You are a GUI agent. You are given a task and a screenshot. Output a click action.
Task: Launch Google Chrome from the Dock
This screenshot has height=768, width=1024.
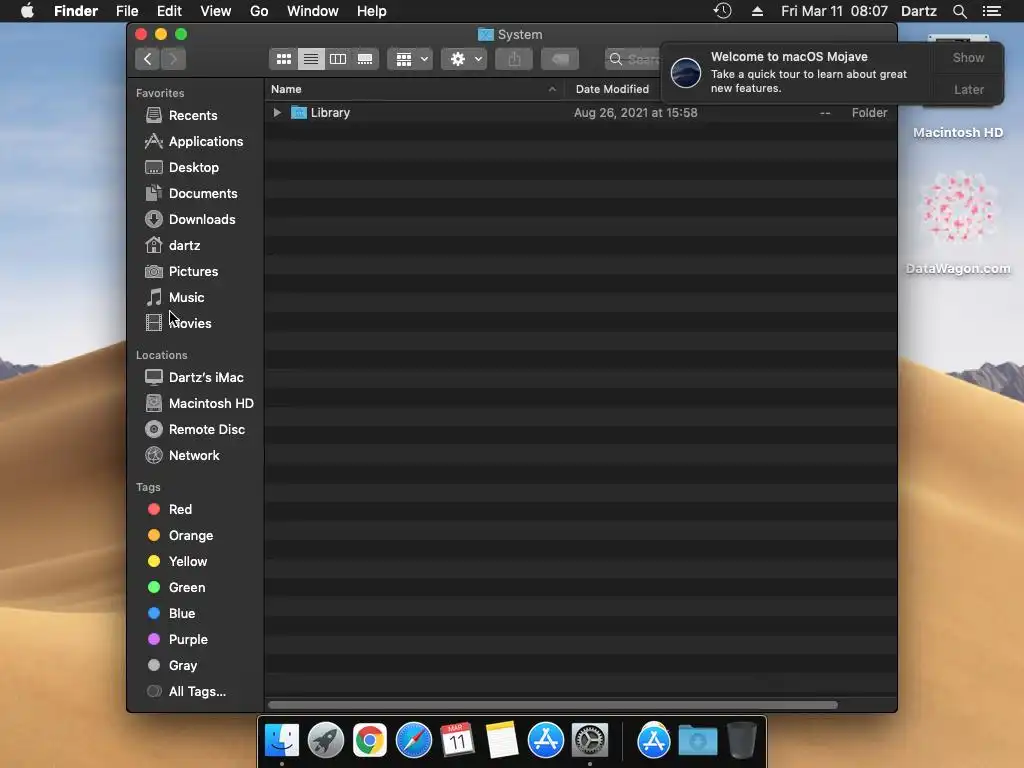click(370, 740)
